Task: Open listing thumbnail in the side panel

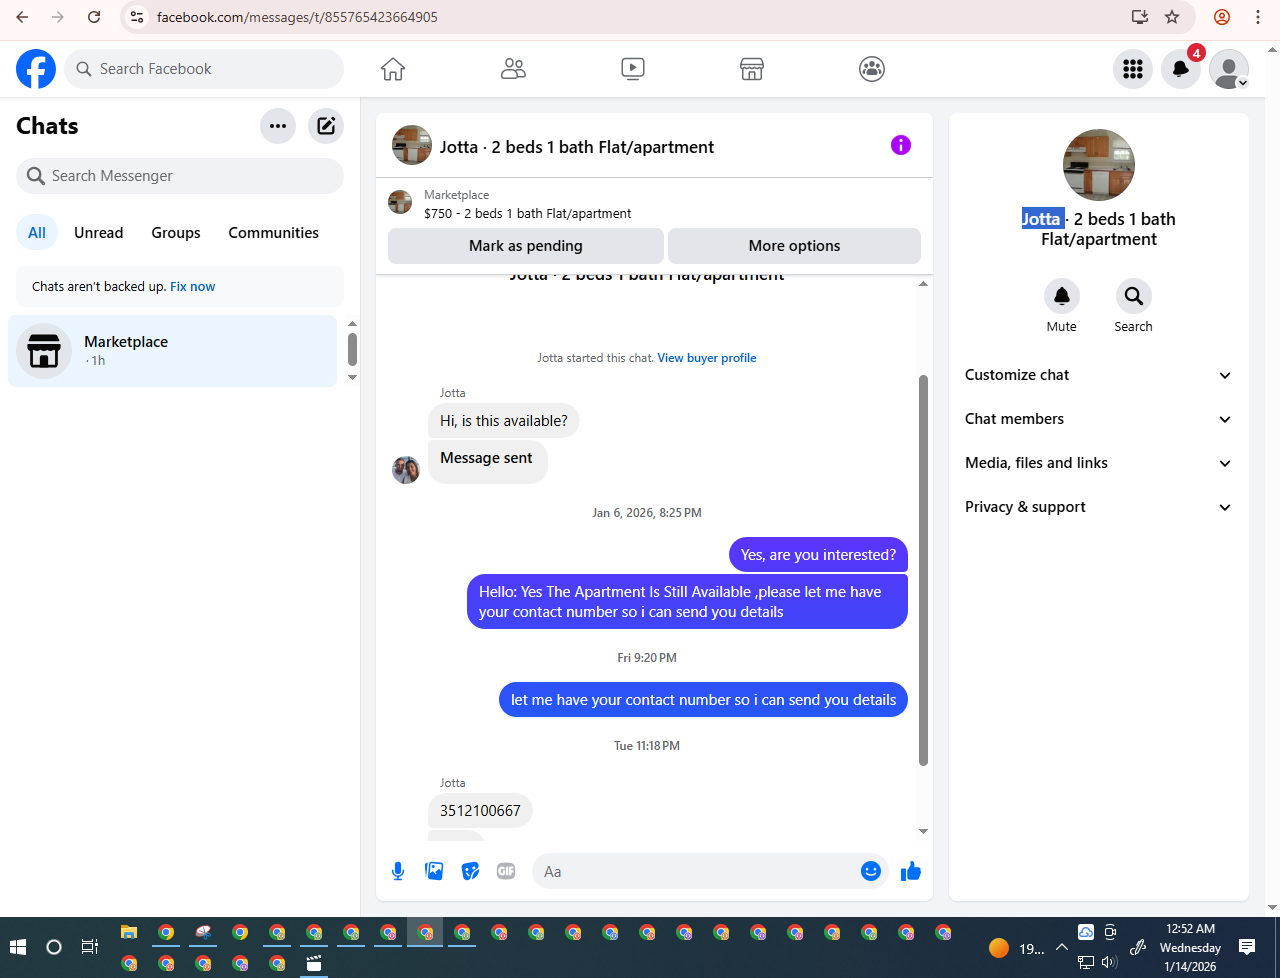Action: [x=1099, y=165]
